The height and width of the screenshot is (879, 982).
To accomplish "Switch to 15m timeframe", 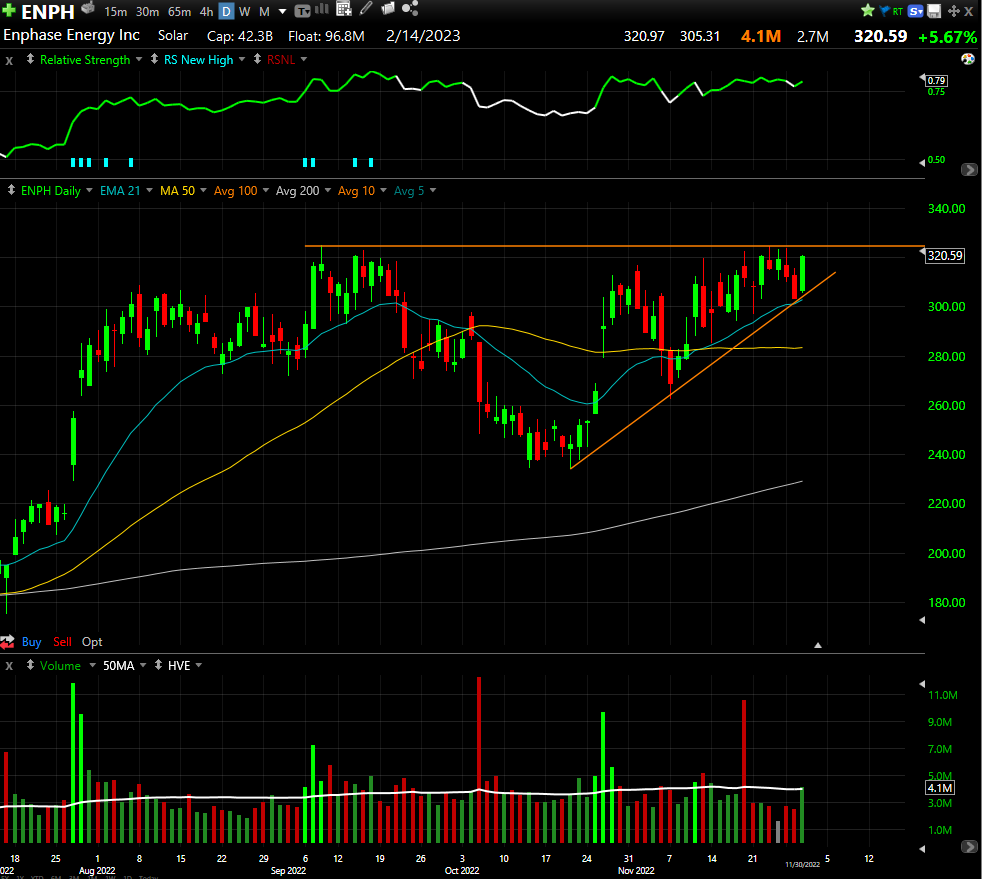I will coord(115,12).
